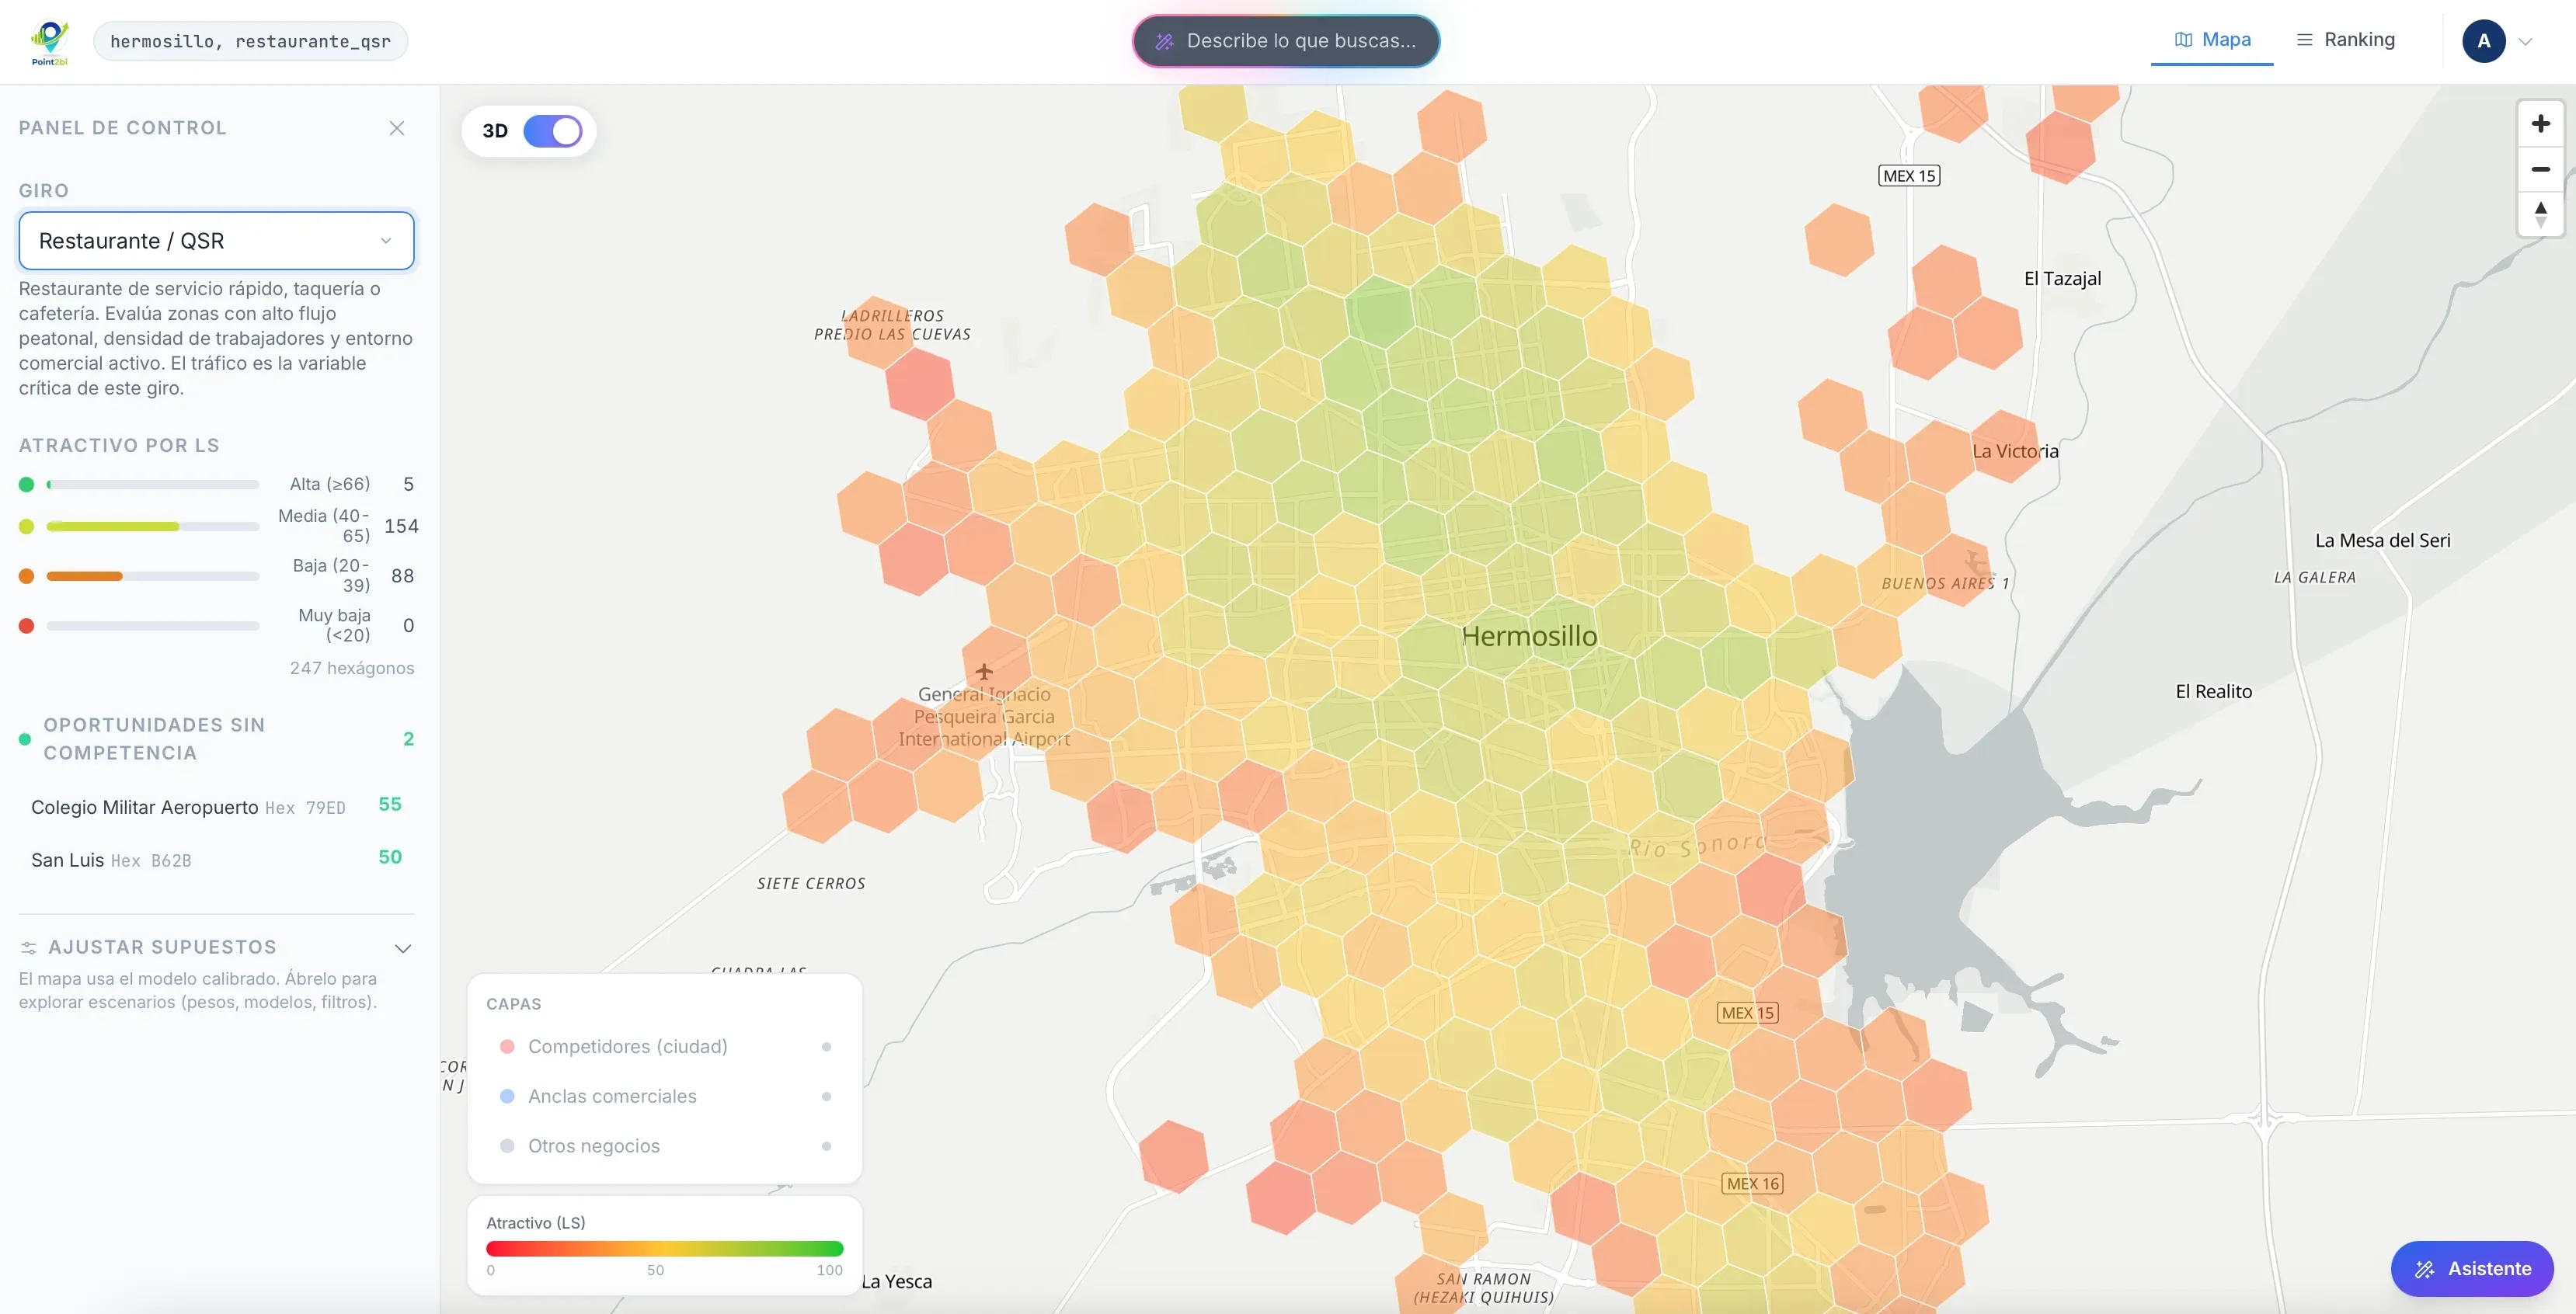Image resolution: width=2576 pixels, height=1314 pixels.
Task: Click the sliders icon beside Ajustar Supuestos
Action: click(29, 947)
